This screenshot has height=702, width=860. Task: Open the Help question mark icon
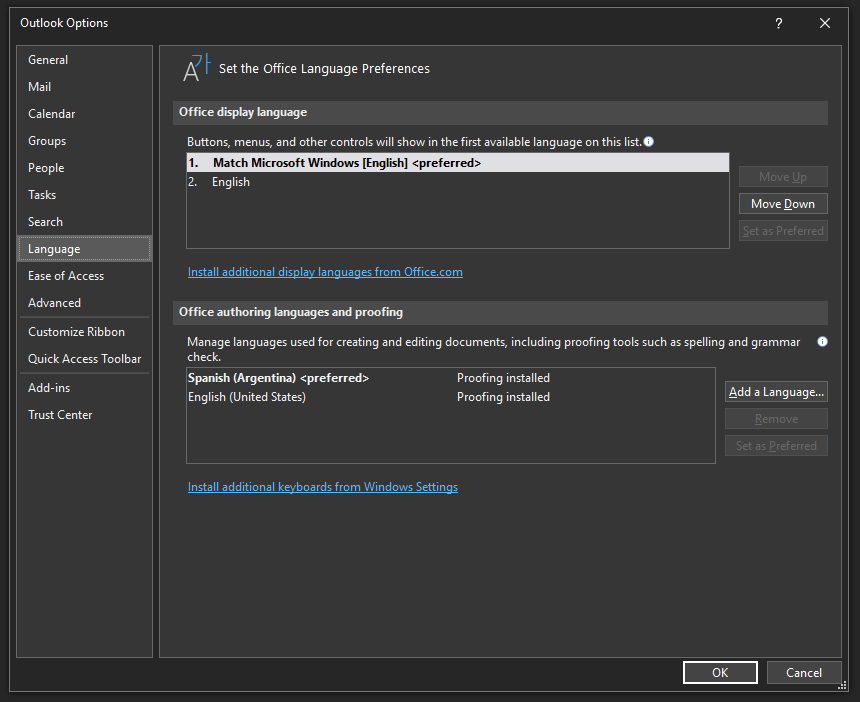[x=778, y=23]
